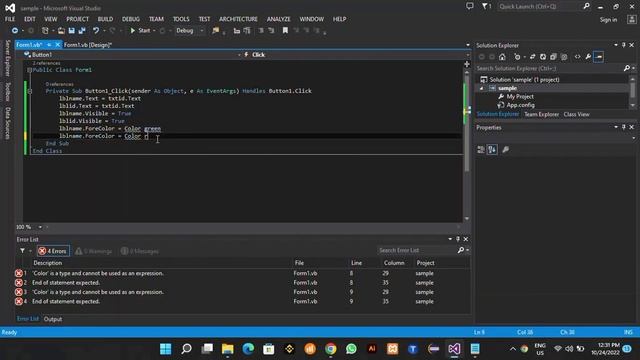The width and height of the screenshot is (640, 360).
Task: Click the Description column header
Action: 48,263
